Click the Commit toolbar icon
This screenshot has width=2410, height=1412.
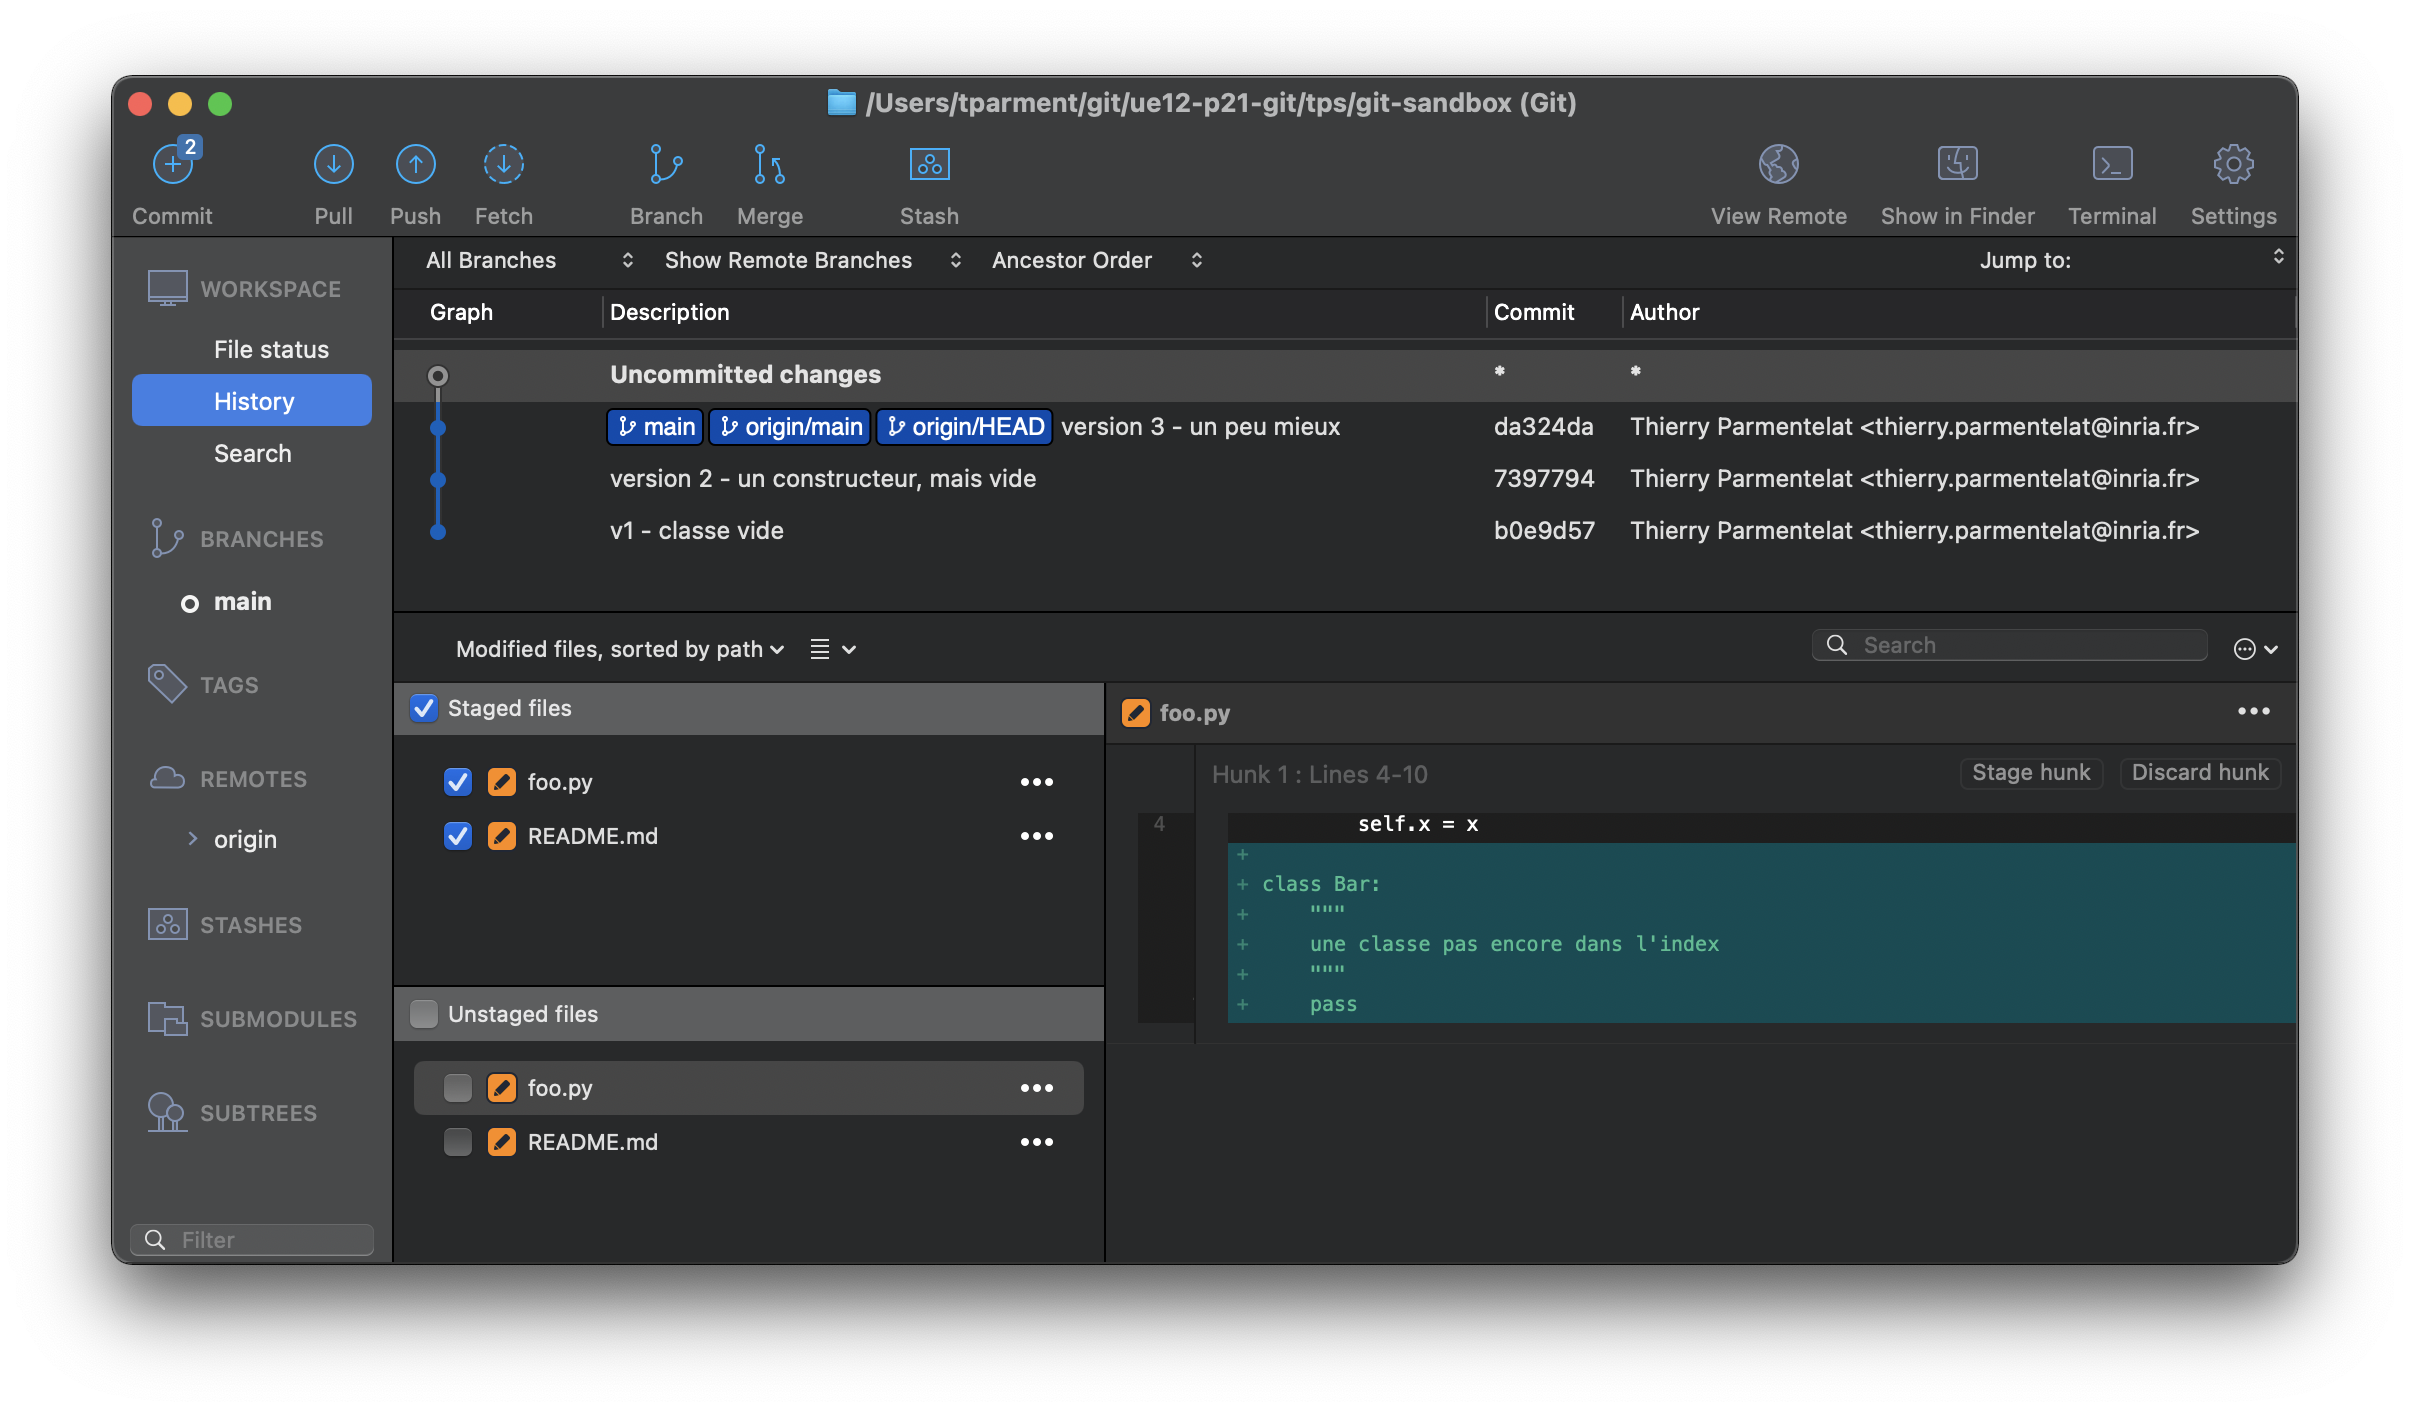click(x=173, y=165)
